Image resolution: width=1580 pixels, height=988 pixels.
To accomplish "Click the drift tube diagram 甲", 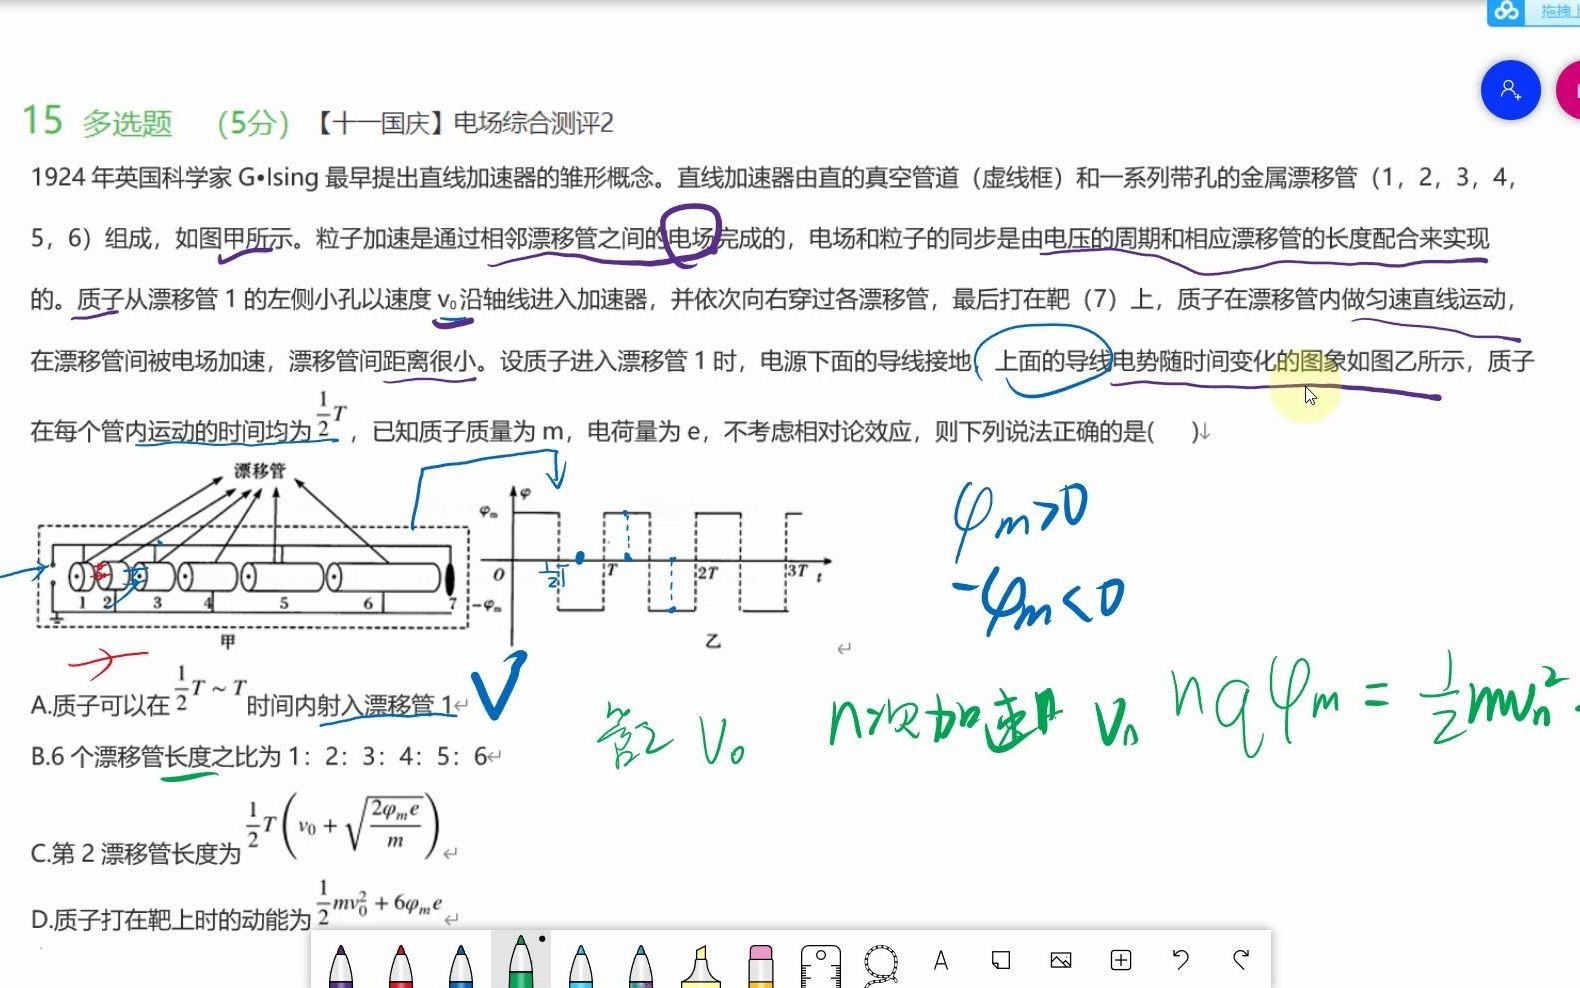I will tap(251, 556).
